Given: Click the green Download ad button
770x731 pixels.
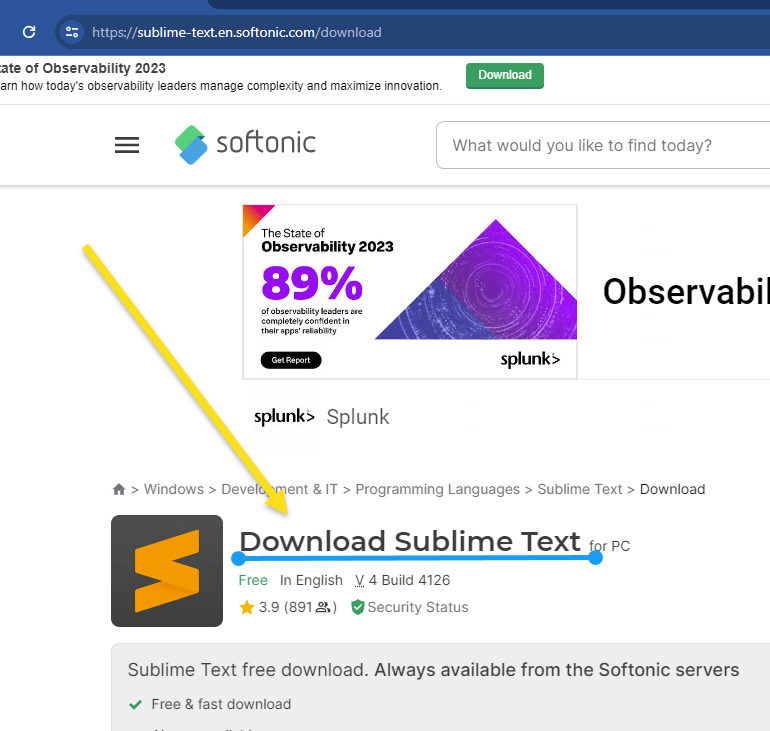Looking at the screenshot, I should [x=505, y=76].
